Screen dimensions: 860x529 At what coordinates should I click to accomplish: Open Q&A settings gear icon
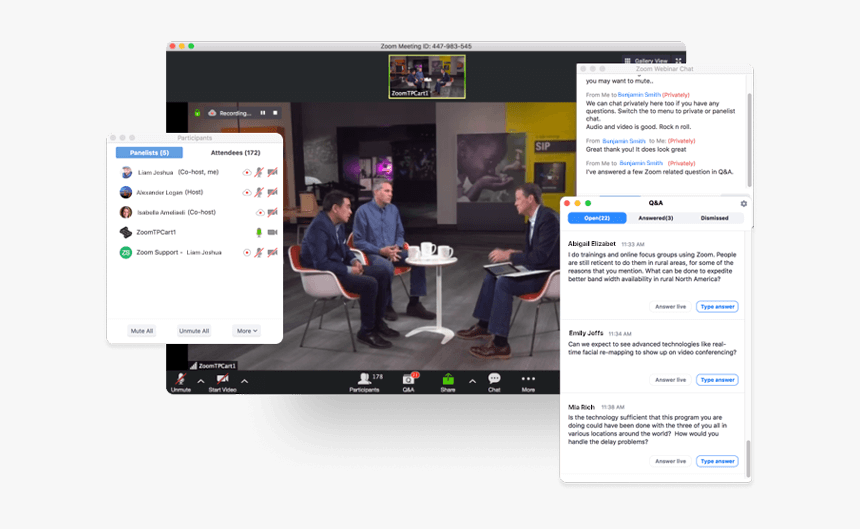tap(744, 203)
